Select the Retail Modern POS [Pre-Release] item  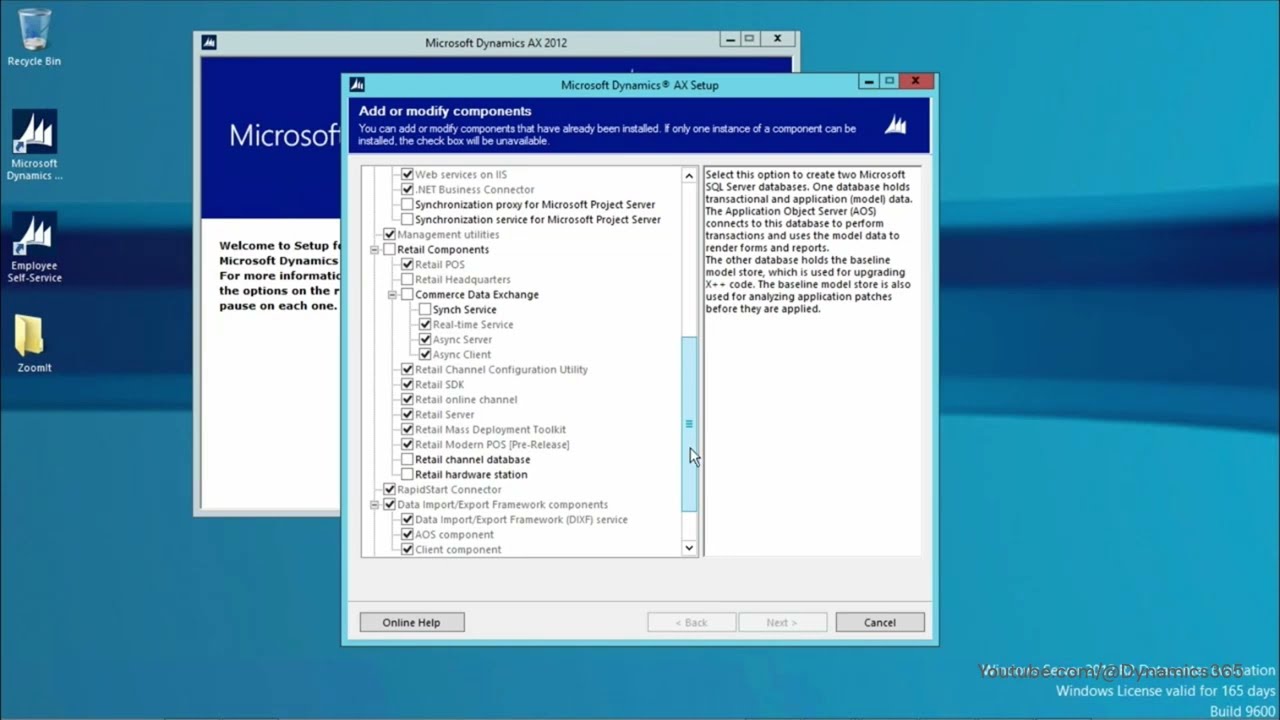click(x=492, y=445)
